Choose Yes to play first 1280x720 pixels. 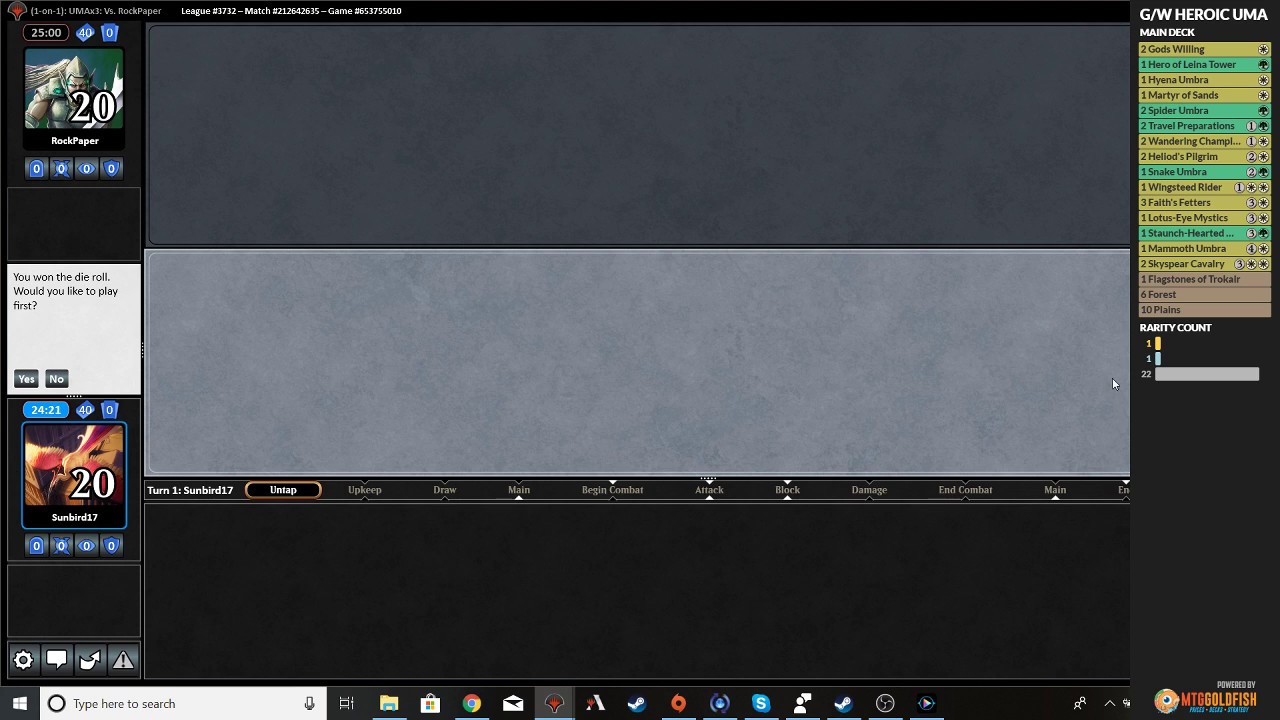[x=26, y=379]
